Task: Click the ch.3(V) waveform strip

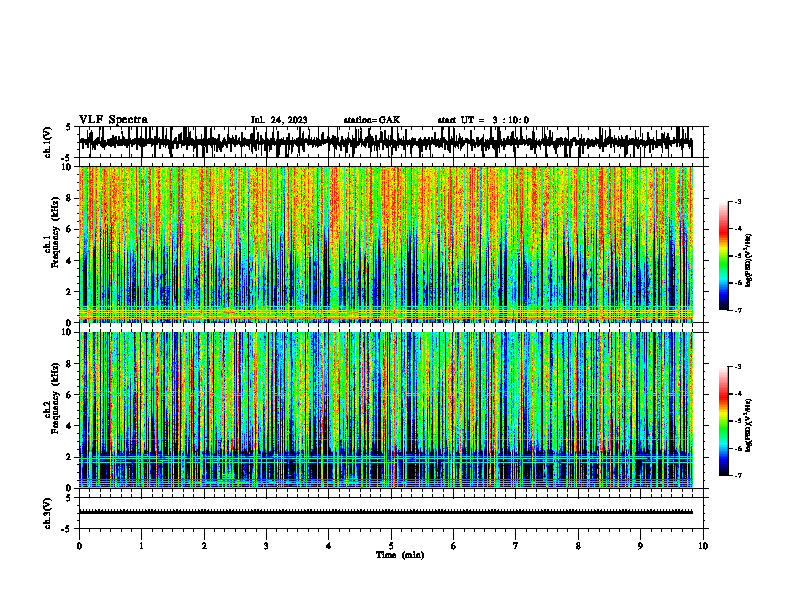Action: [x=386, y=513]
